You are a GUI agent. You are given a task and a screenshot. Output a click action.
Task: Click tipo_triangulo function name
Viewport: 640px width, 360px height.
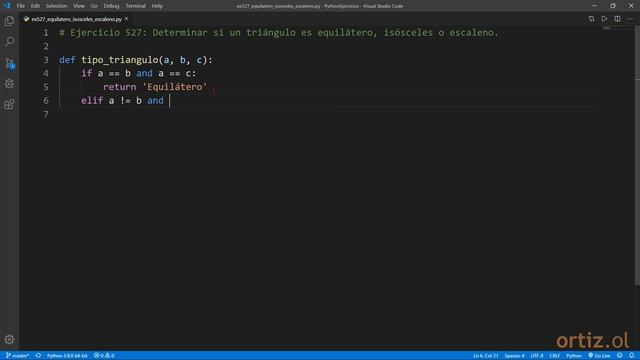(x=120, y=60)
